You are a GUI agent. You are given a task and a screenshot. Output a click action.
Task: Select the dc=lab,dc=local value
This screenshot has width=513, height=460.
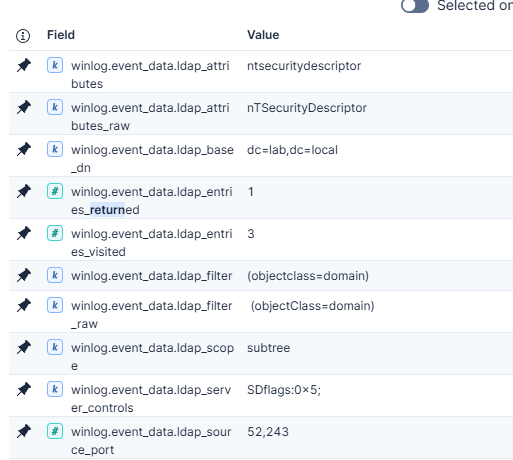(292, 150)
